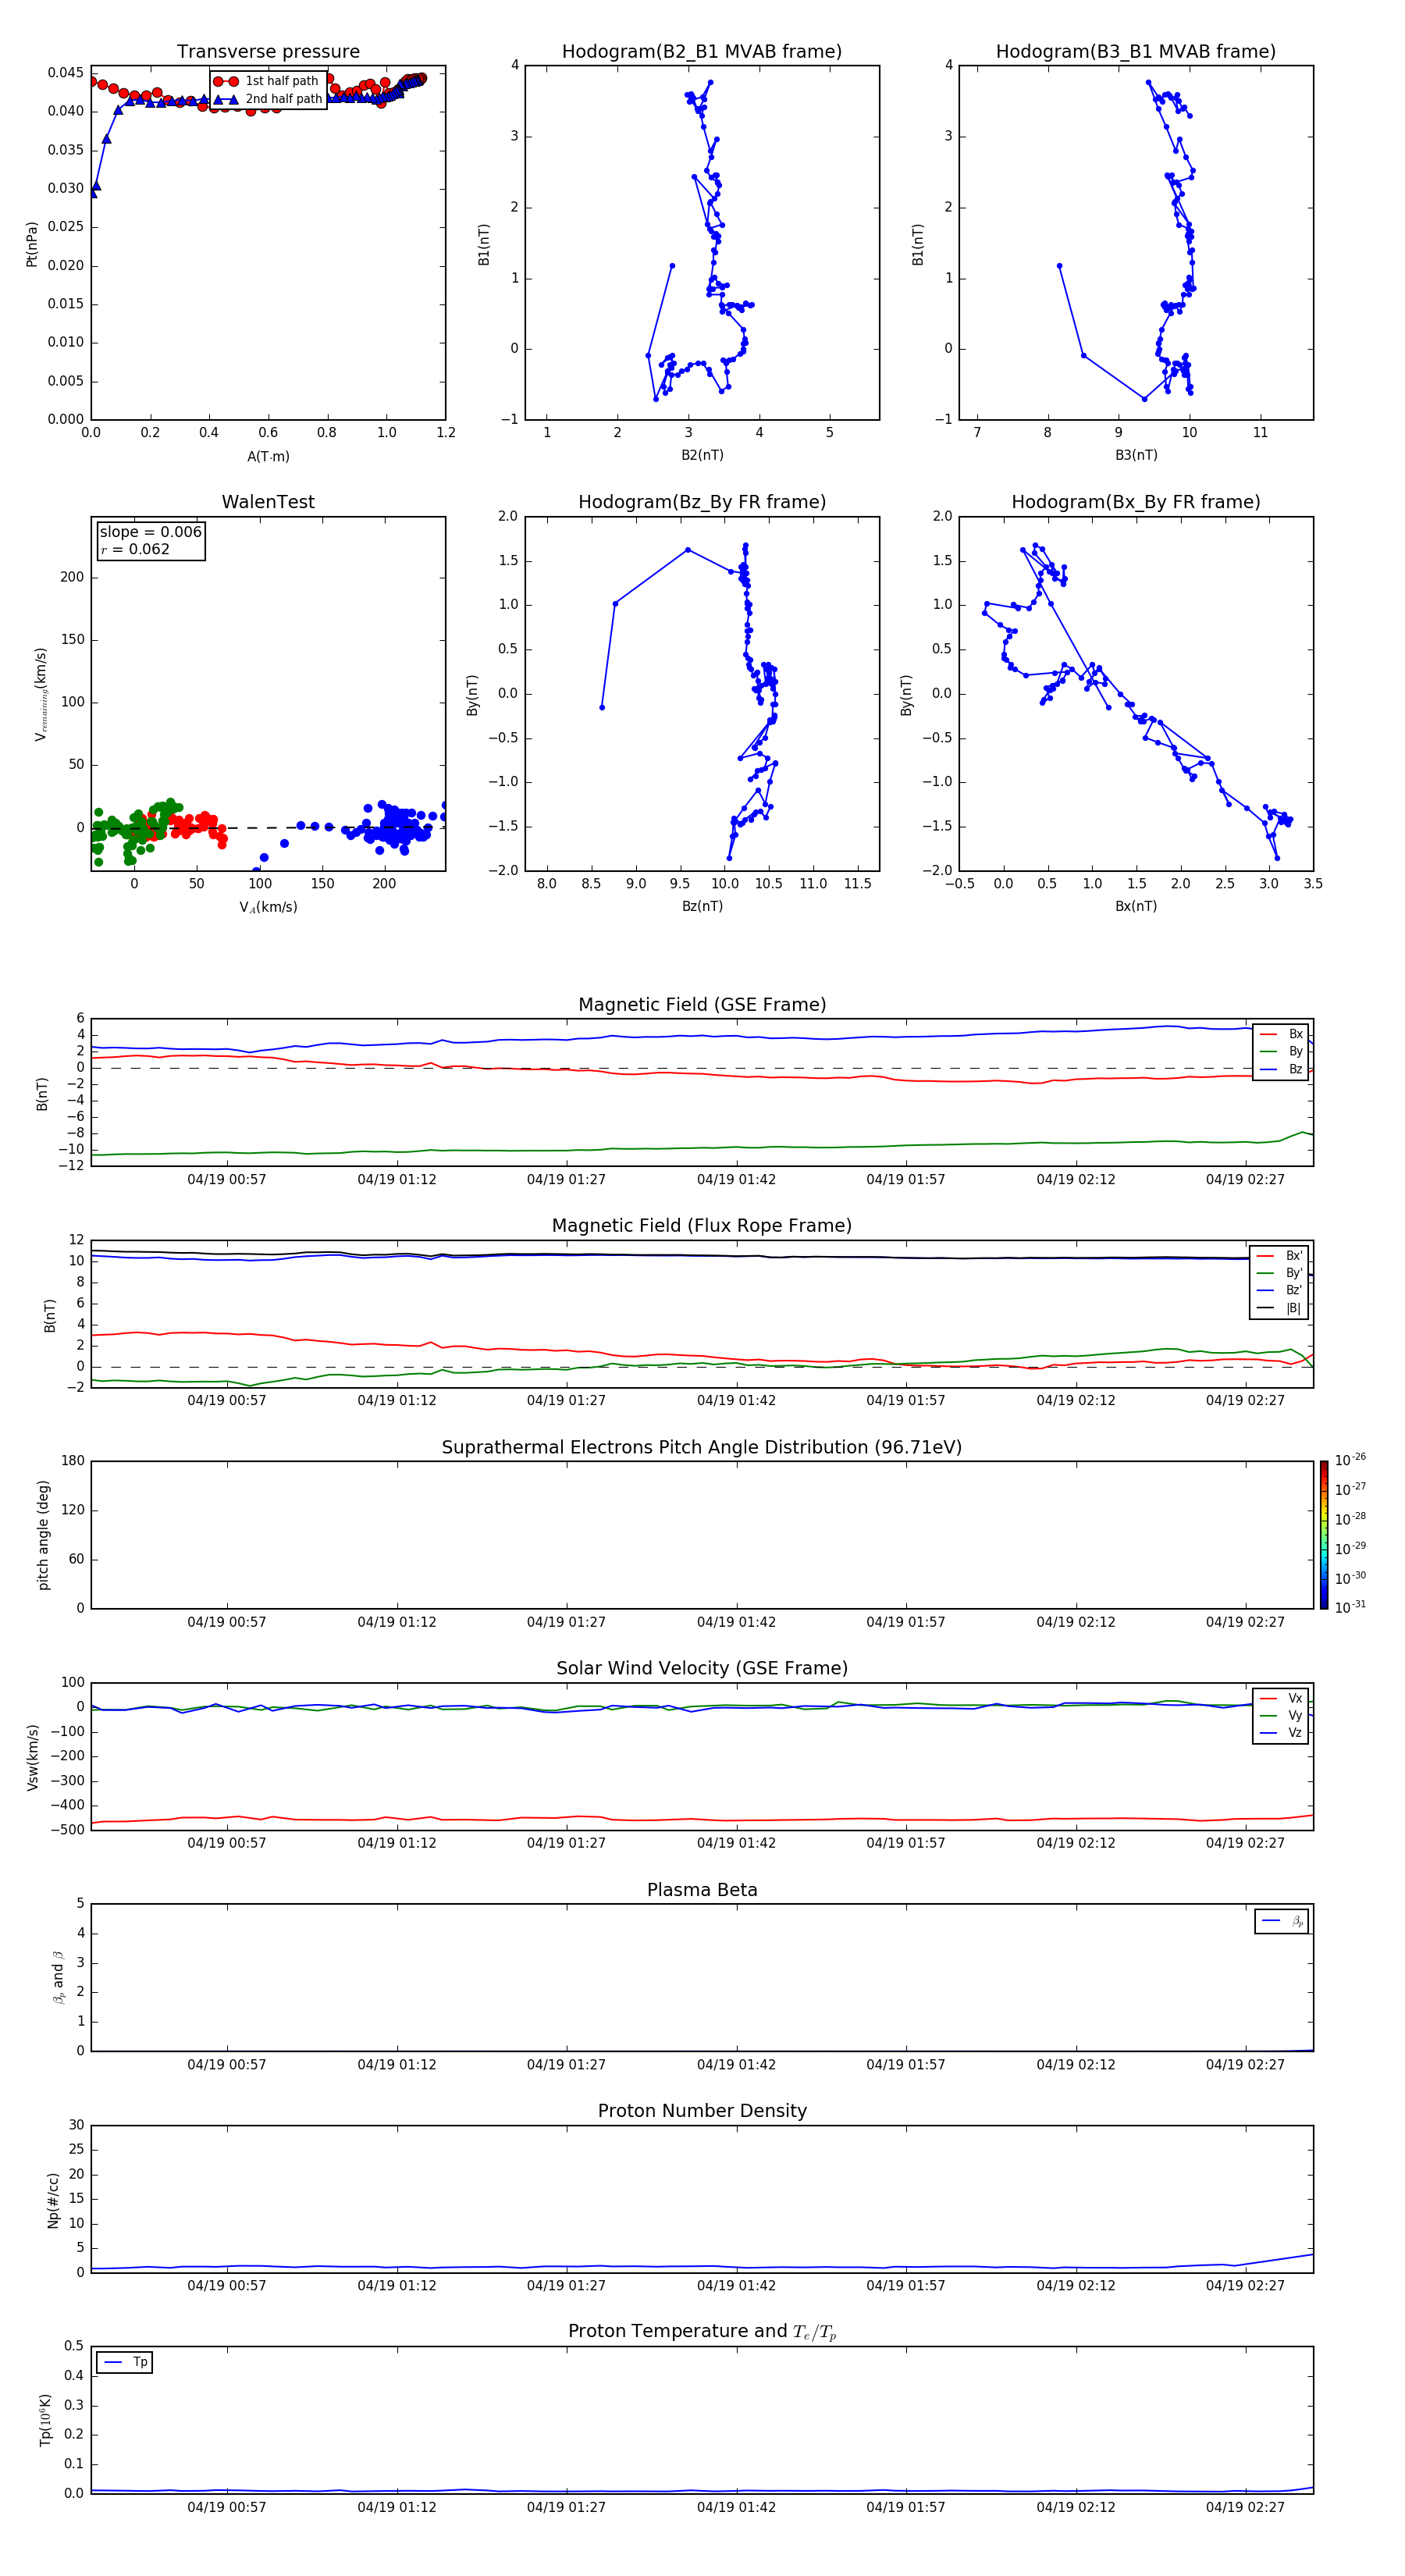The height and width of the screenshot is (2576, 1405).
Task: Click "04/19 01:12" tick under Solar Wind Velocity
Action: click(397, 1844)
